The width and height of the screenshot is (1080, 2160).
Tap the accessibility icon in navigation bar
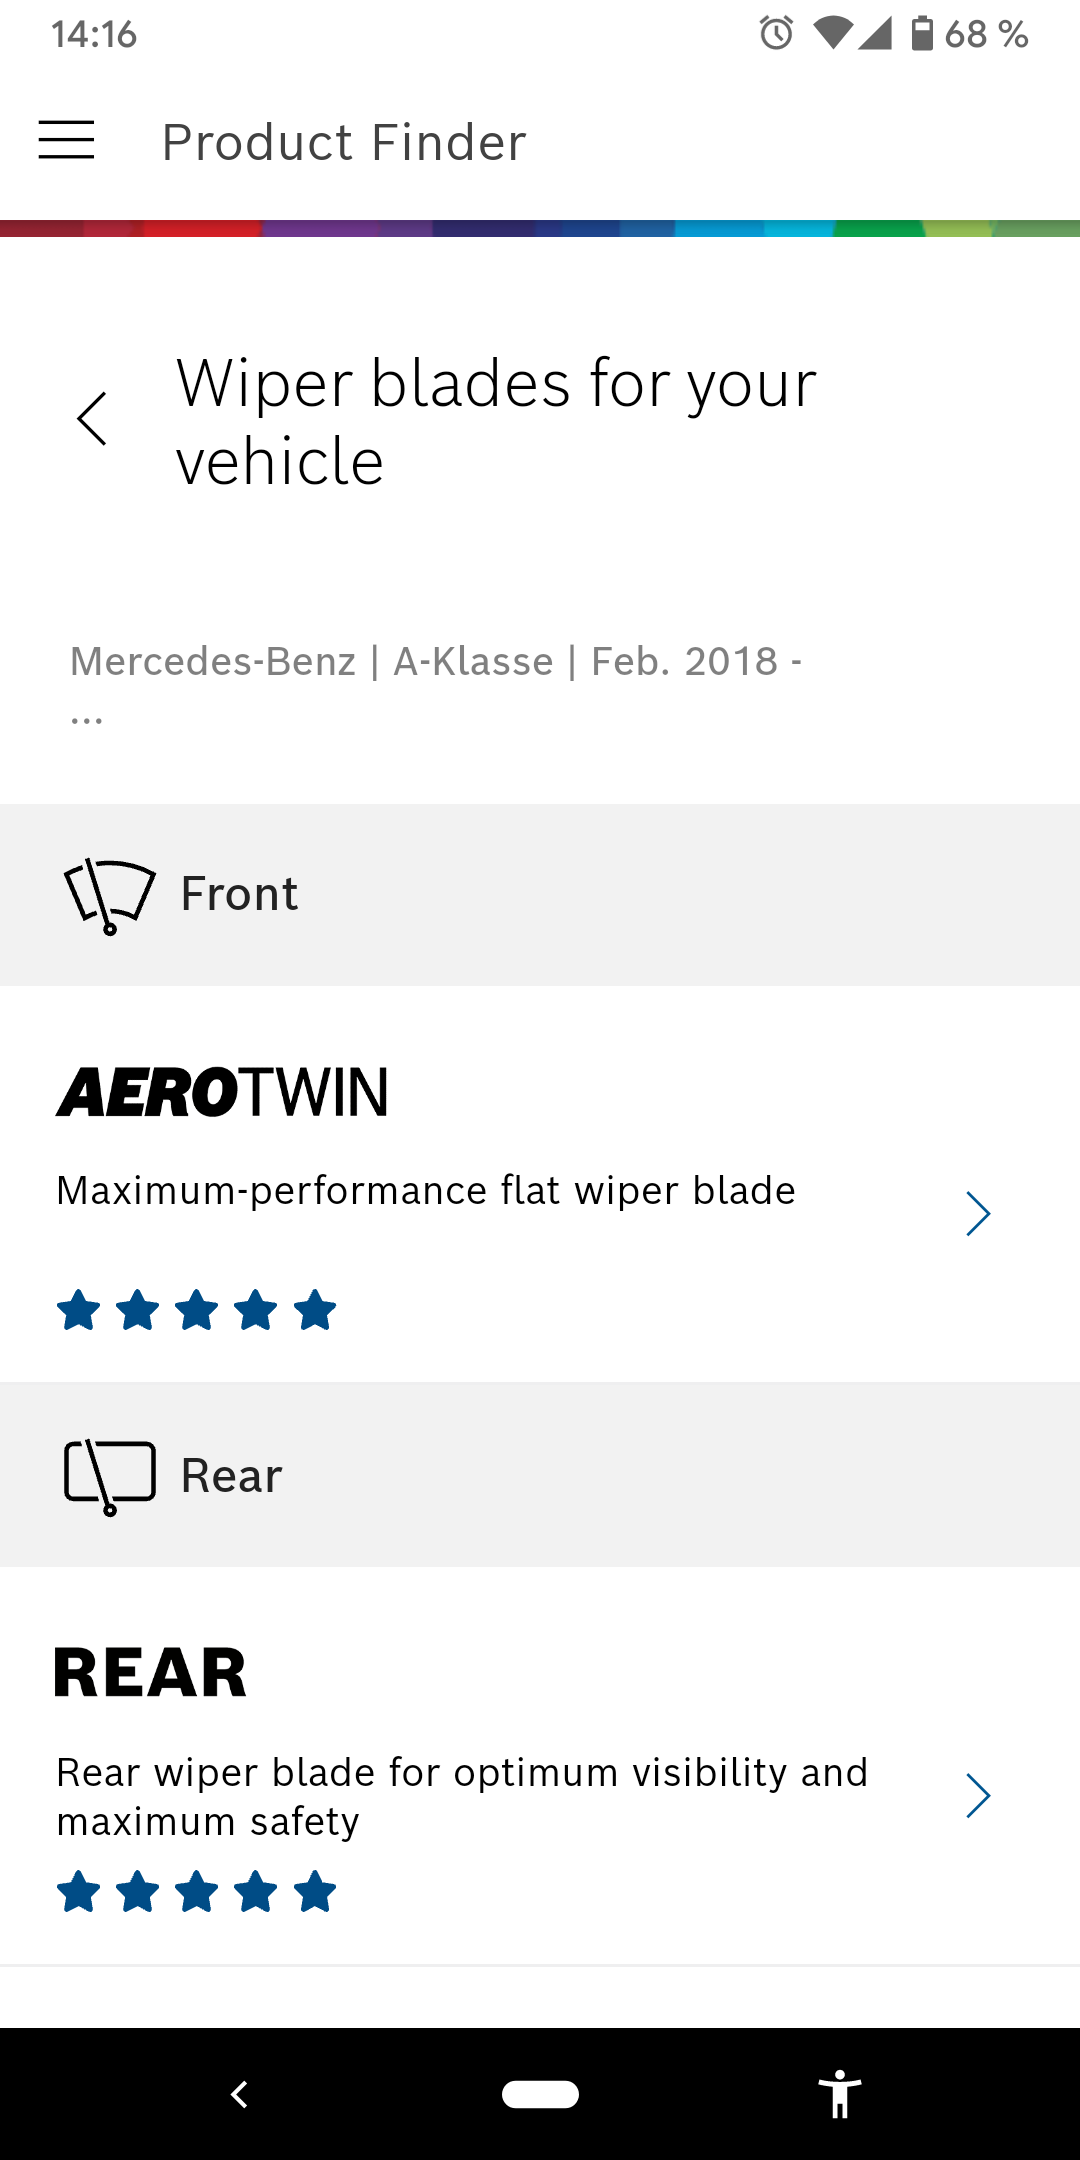pyautogui.click(x=839, y=2093)
